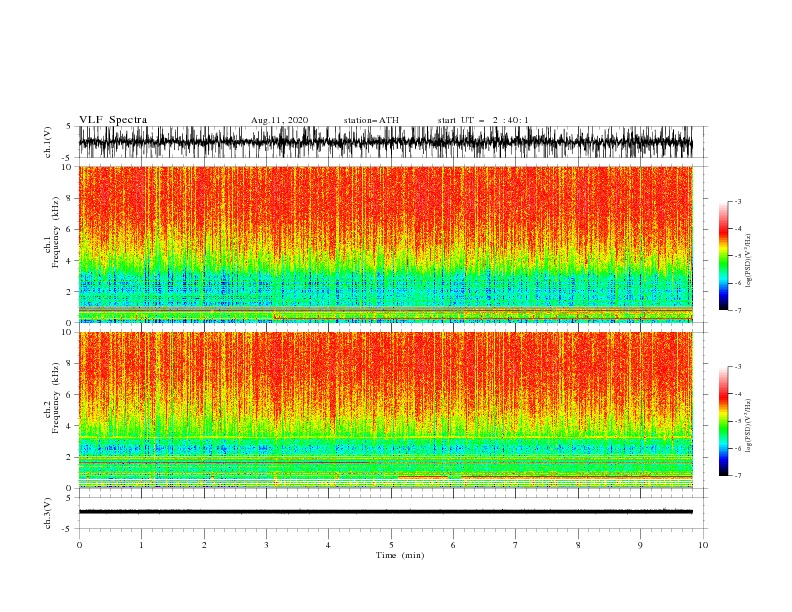Viewport: 792px width, 612px height.
Task: Click the ch.1 spectrogram panel
Action: tap(385, 244)
